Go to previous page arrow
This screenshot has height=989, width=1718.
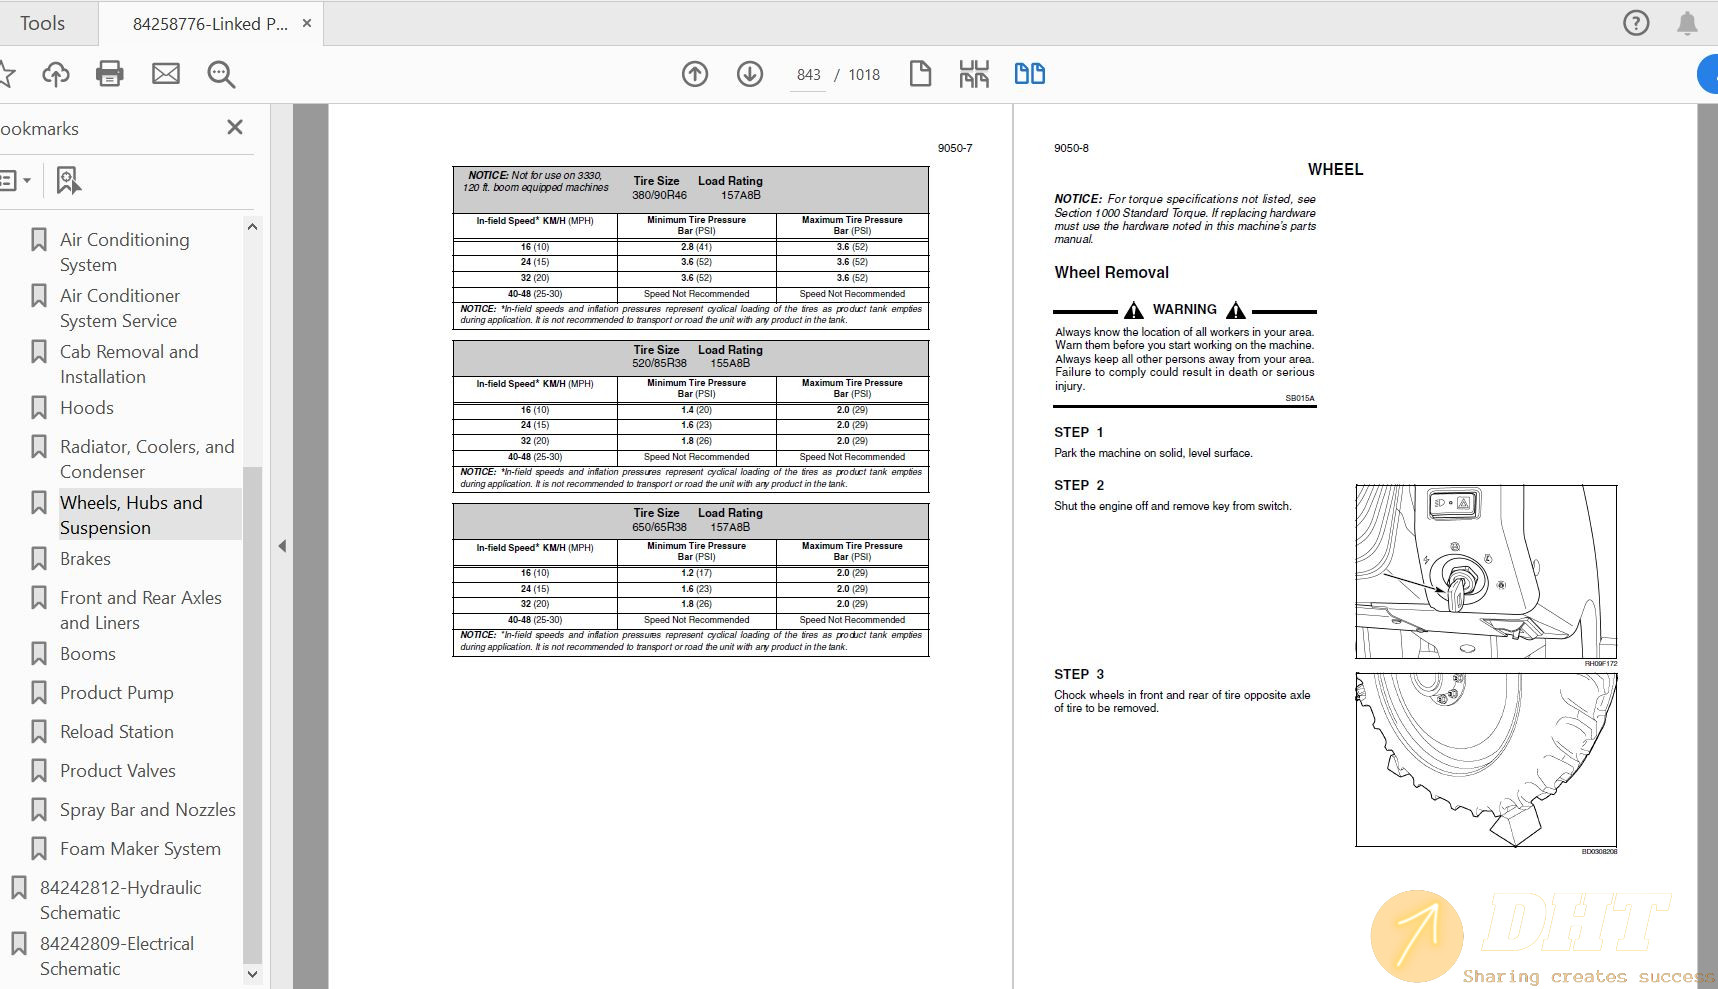click(695, 74)
